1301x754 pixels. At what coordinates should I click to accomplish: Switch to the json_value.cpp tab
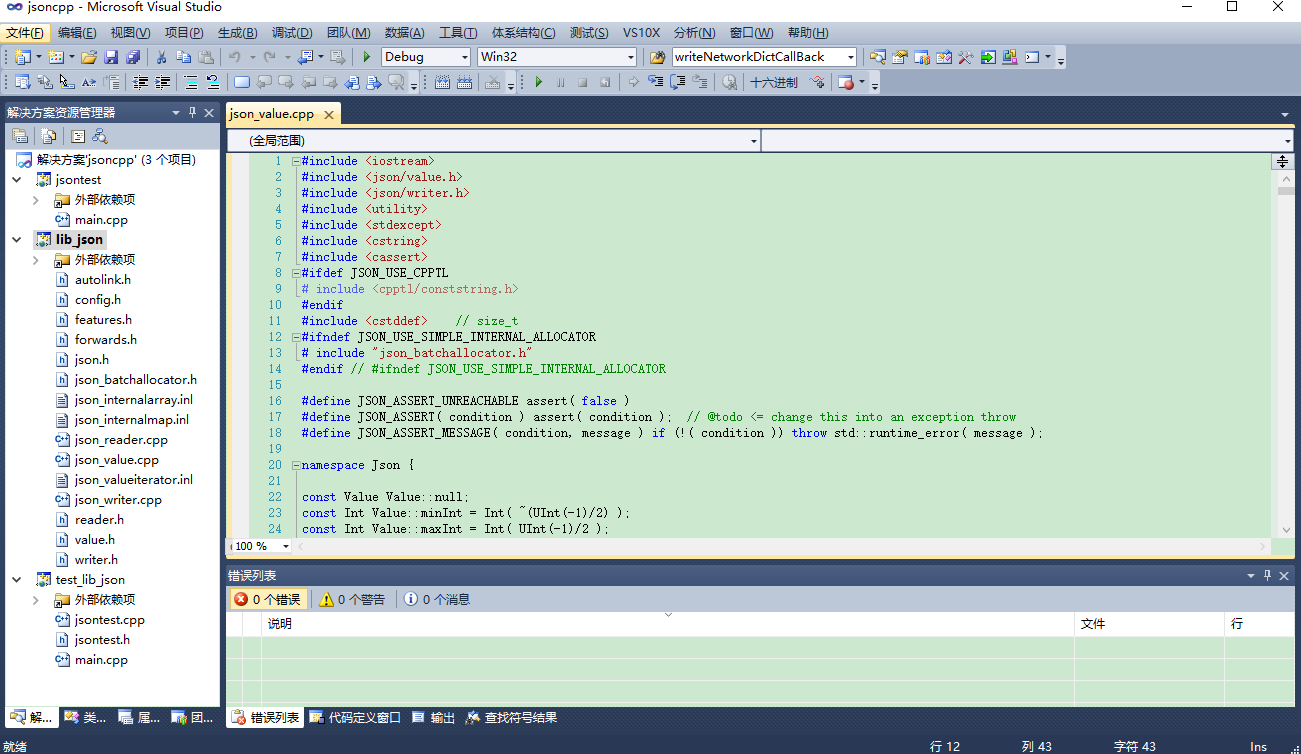pyautogui.click(x=272, y=114)
